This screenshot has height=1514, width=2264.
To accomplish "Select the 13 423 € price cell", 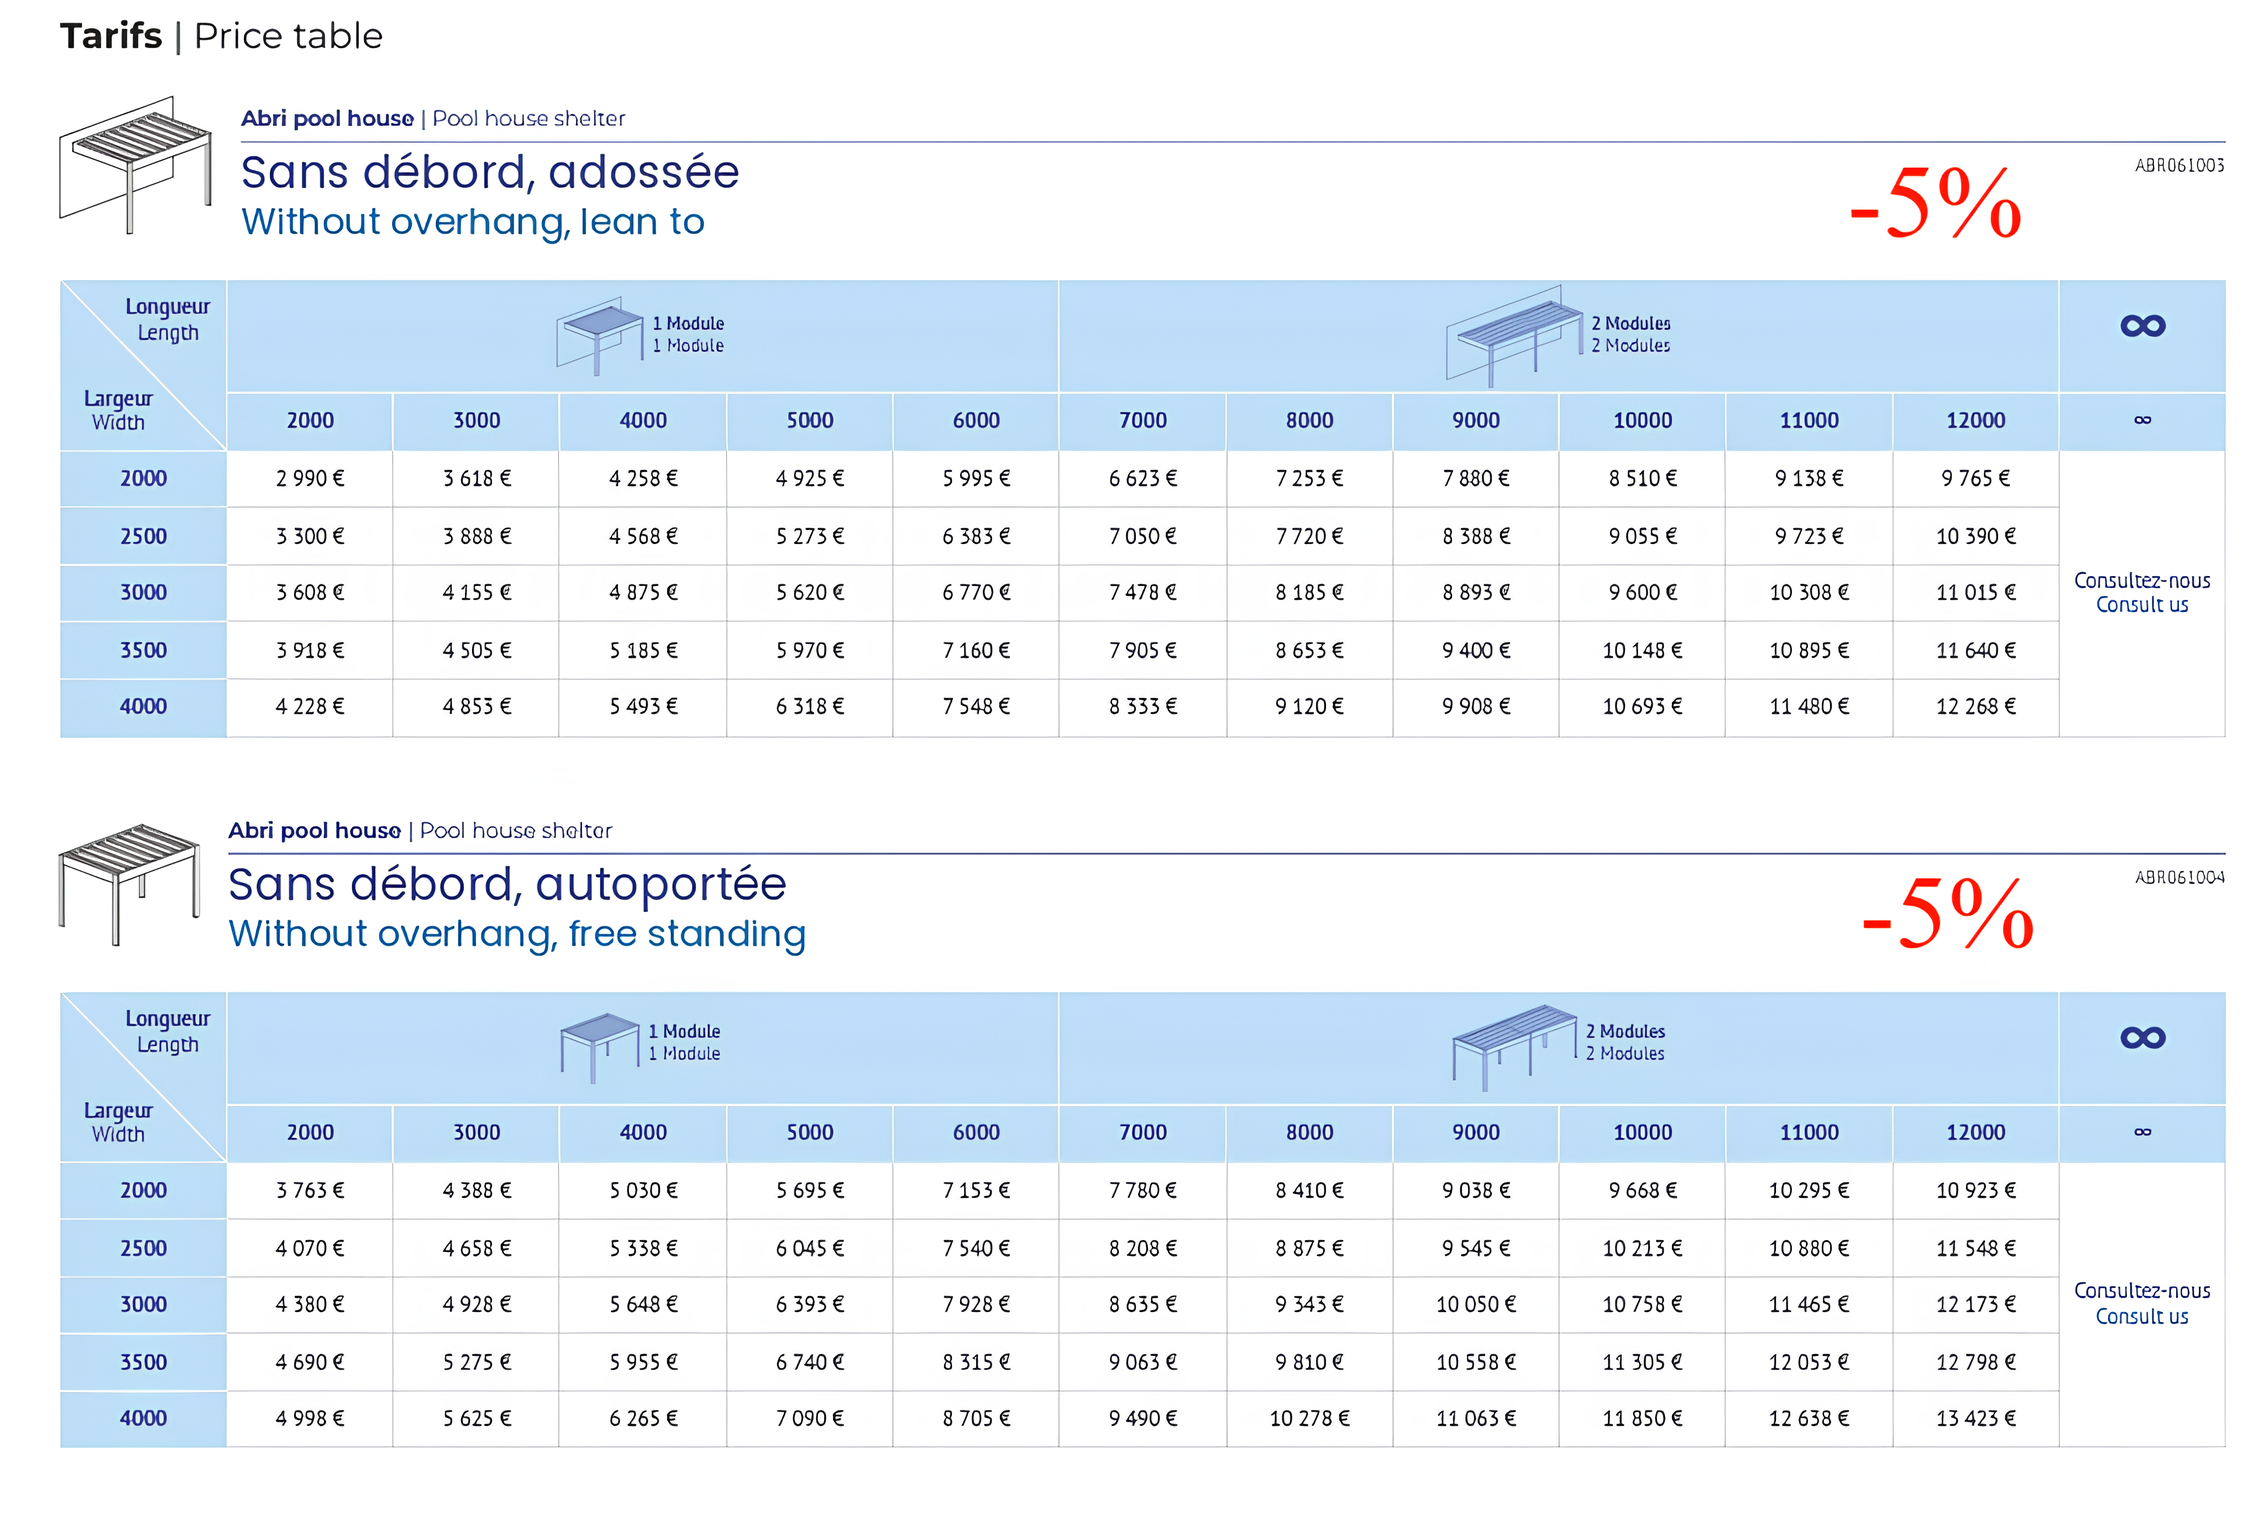I will click(1975, 1419).
